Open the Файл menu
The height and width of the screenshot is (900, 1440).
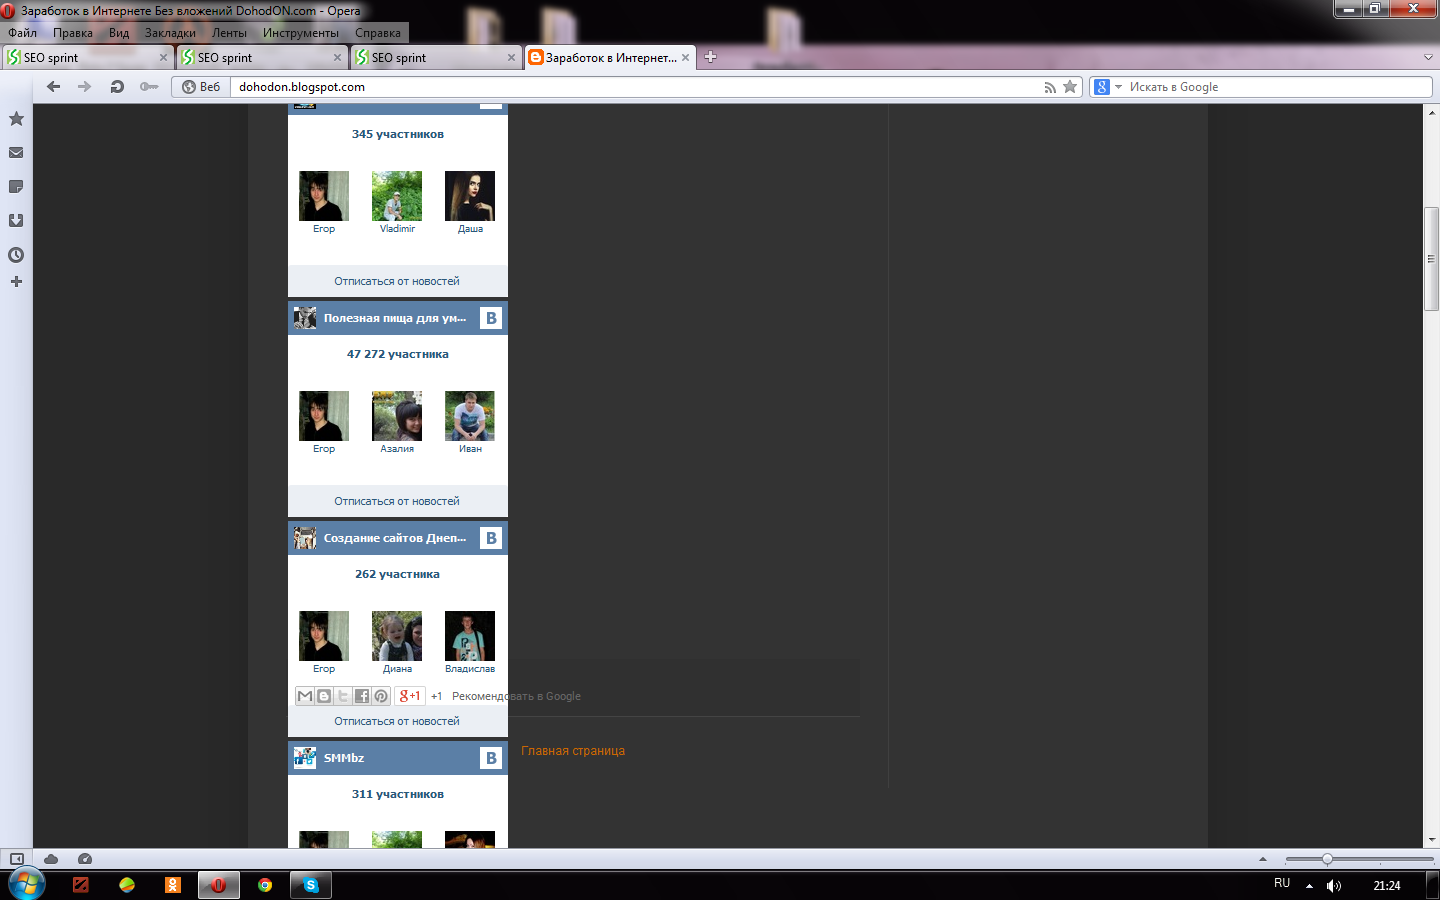pyautogui.click(x=22, y=33)
